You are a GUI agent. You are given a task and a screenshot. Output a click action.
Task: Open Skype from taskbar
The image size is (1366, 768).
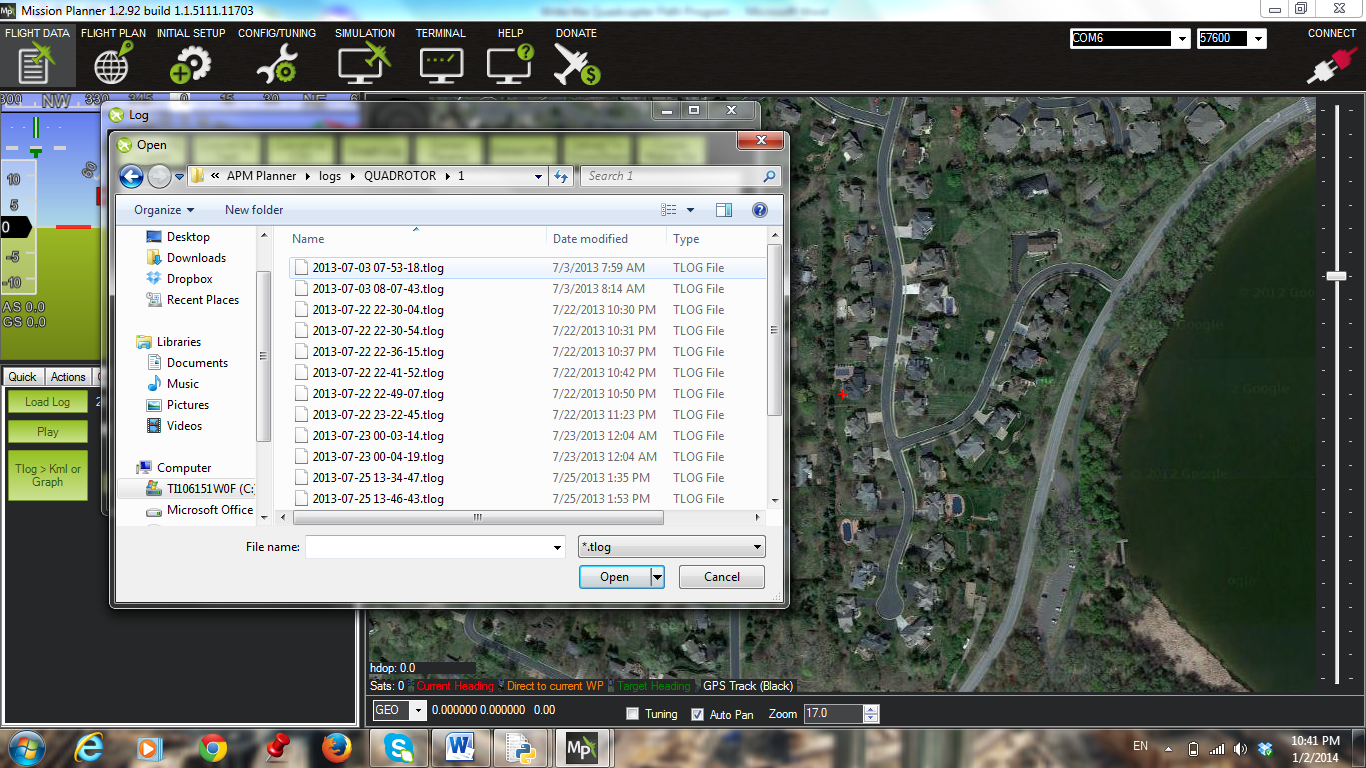point(399,747)
